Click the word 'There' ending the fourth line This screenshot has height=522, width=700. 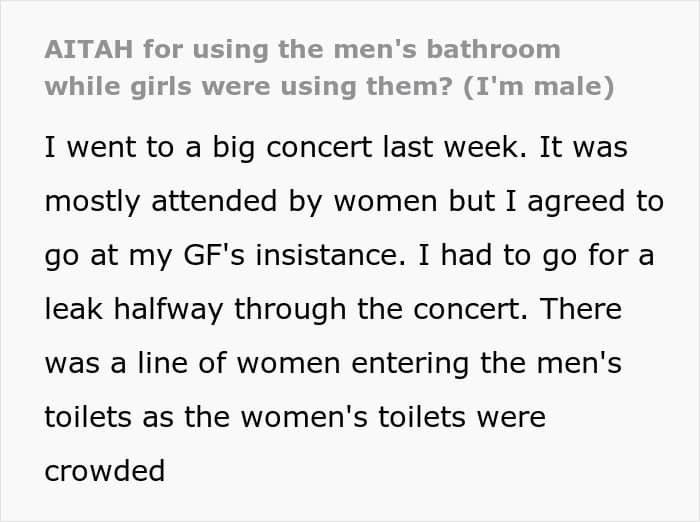coord(580,309)
